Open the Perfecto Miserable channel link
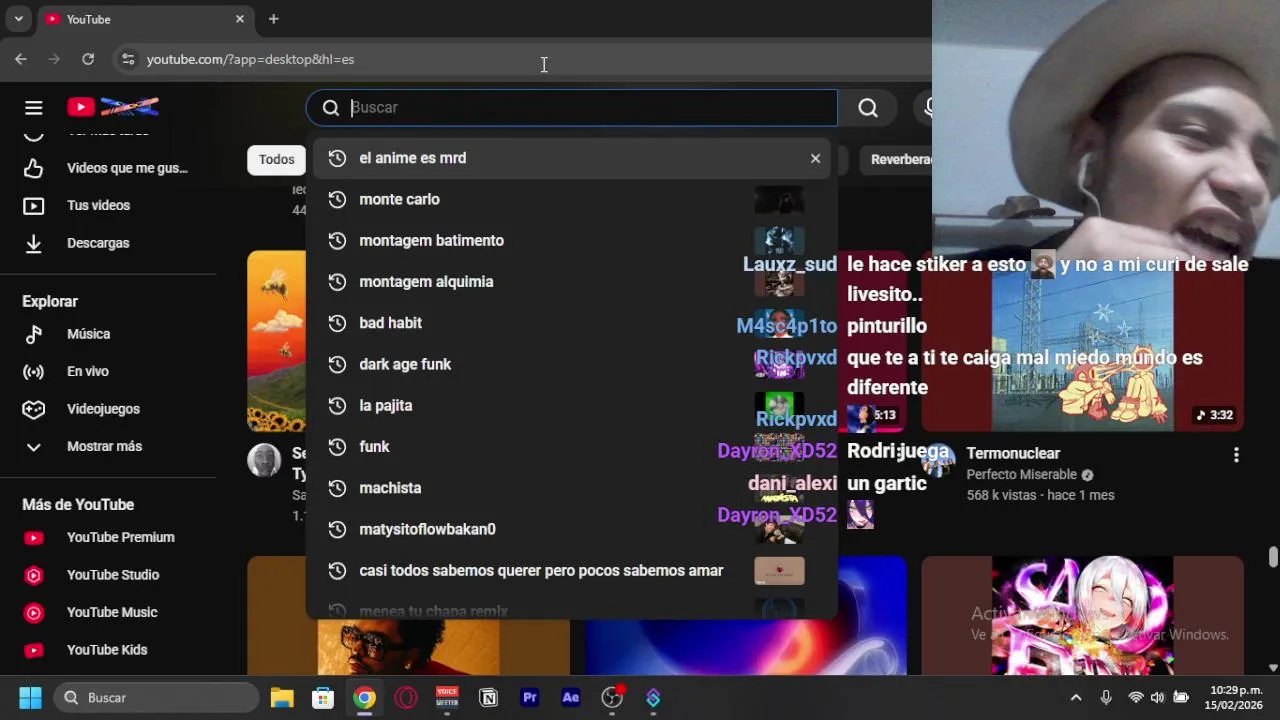Viewport: 1280px width, 720px height. [x=1021, y=475]
